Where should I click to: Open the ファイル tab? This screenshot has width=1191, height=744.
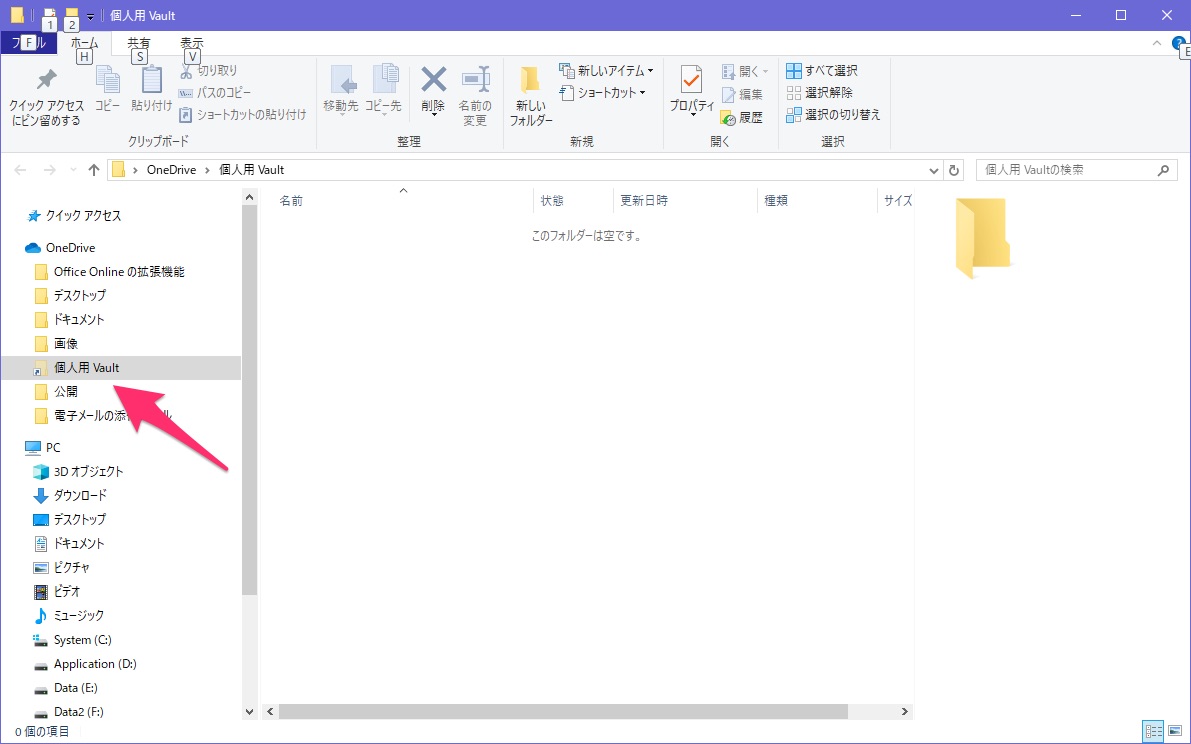click(29, 43)
